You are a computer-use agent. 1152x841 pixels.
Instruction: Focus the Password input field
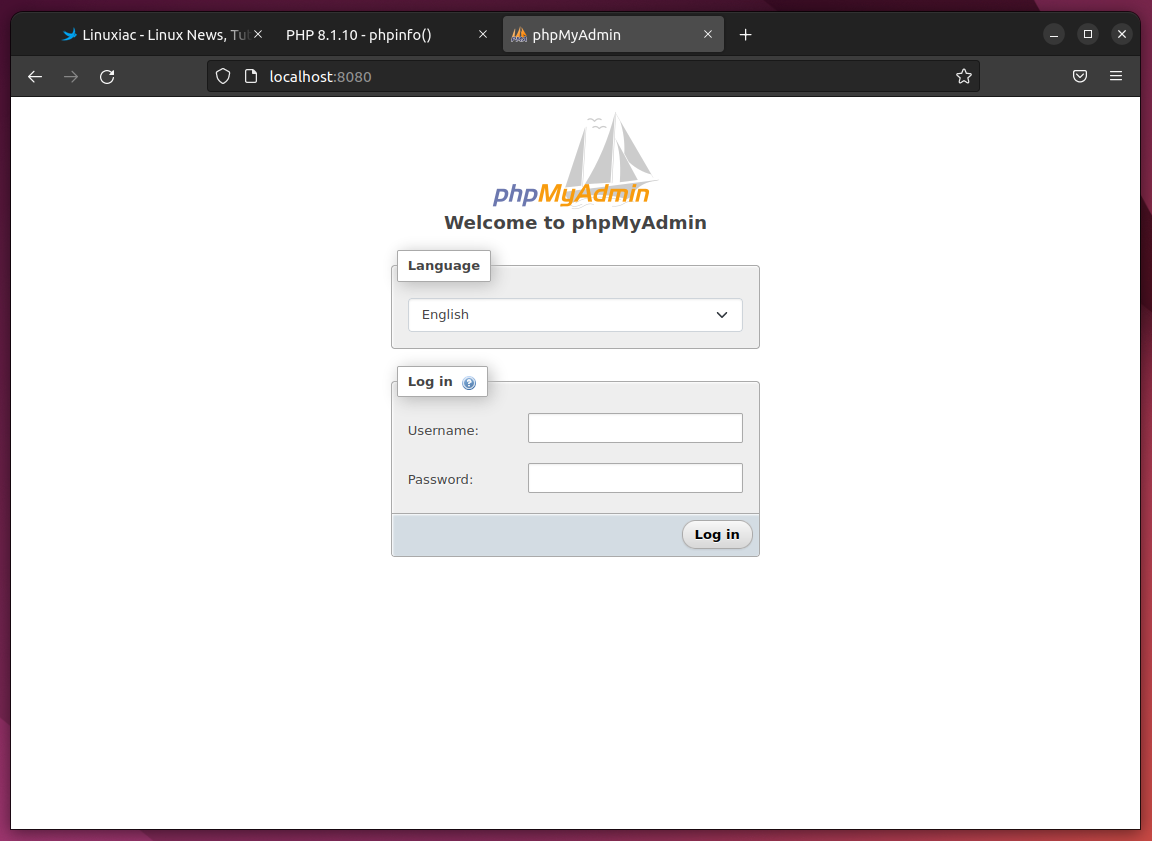click(636, 478)
